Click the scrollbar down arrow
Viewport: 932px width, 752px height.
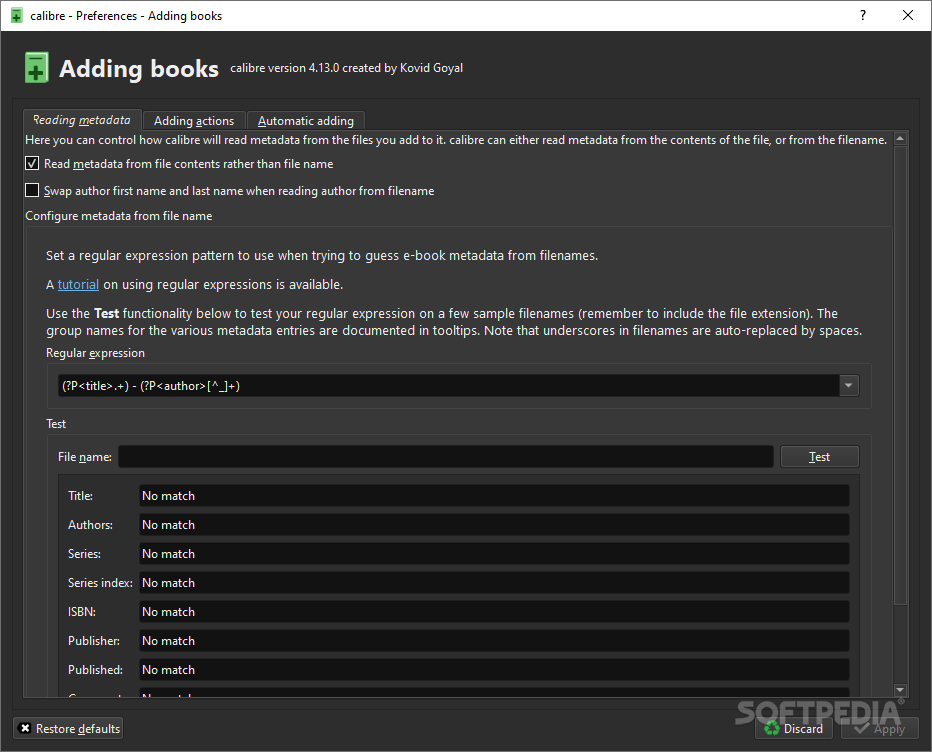(900, 690)
